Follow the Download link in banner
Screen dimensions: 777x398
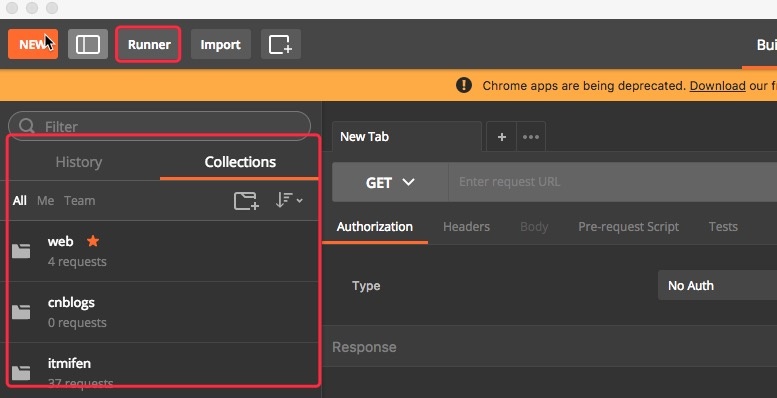(718, 85)
